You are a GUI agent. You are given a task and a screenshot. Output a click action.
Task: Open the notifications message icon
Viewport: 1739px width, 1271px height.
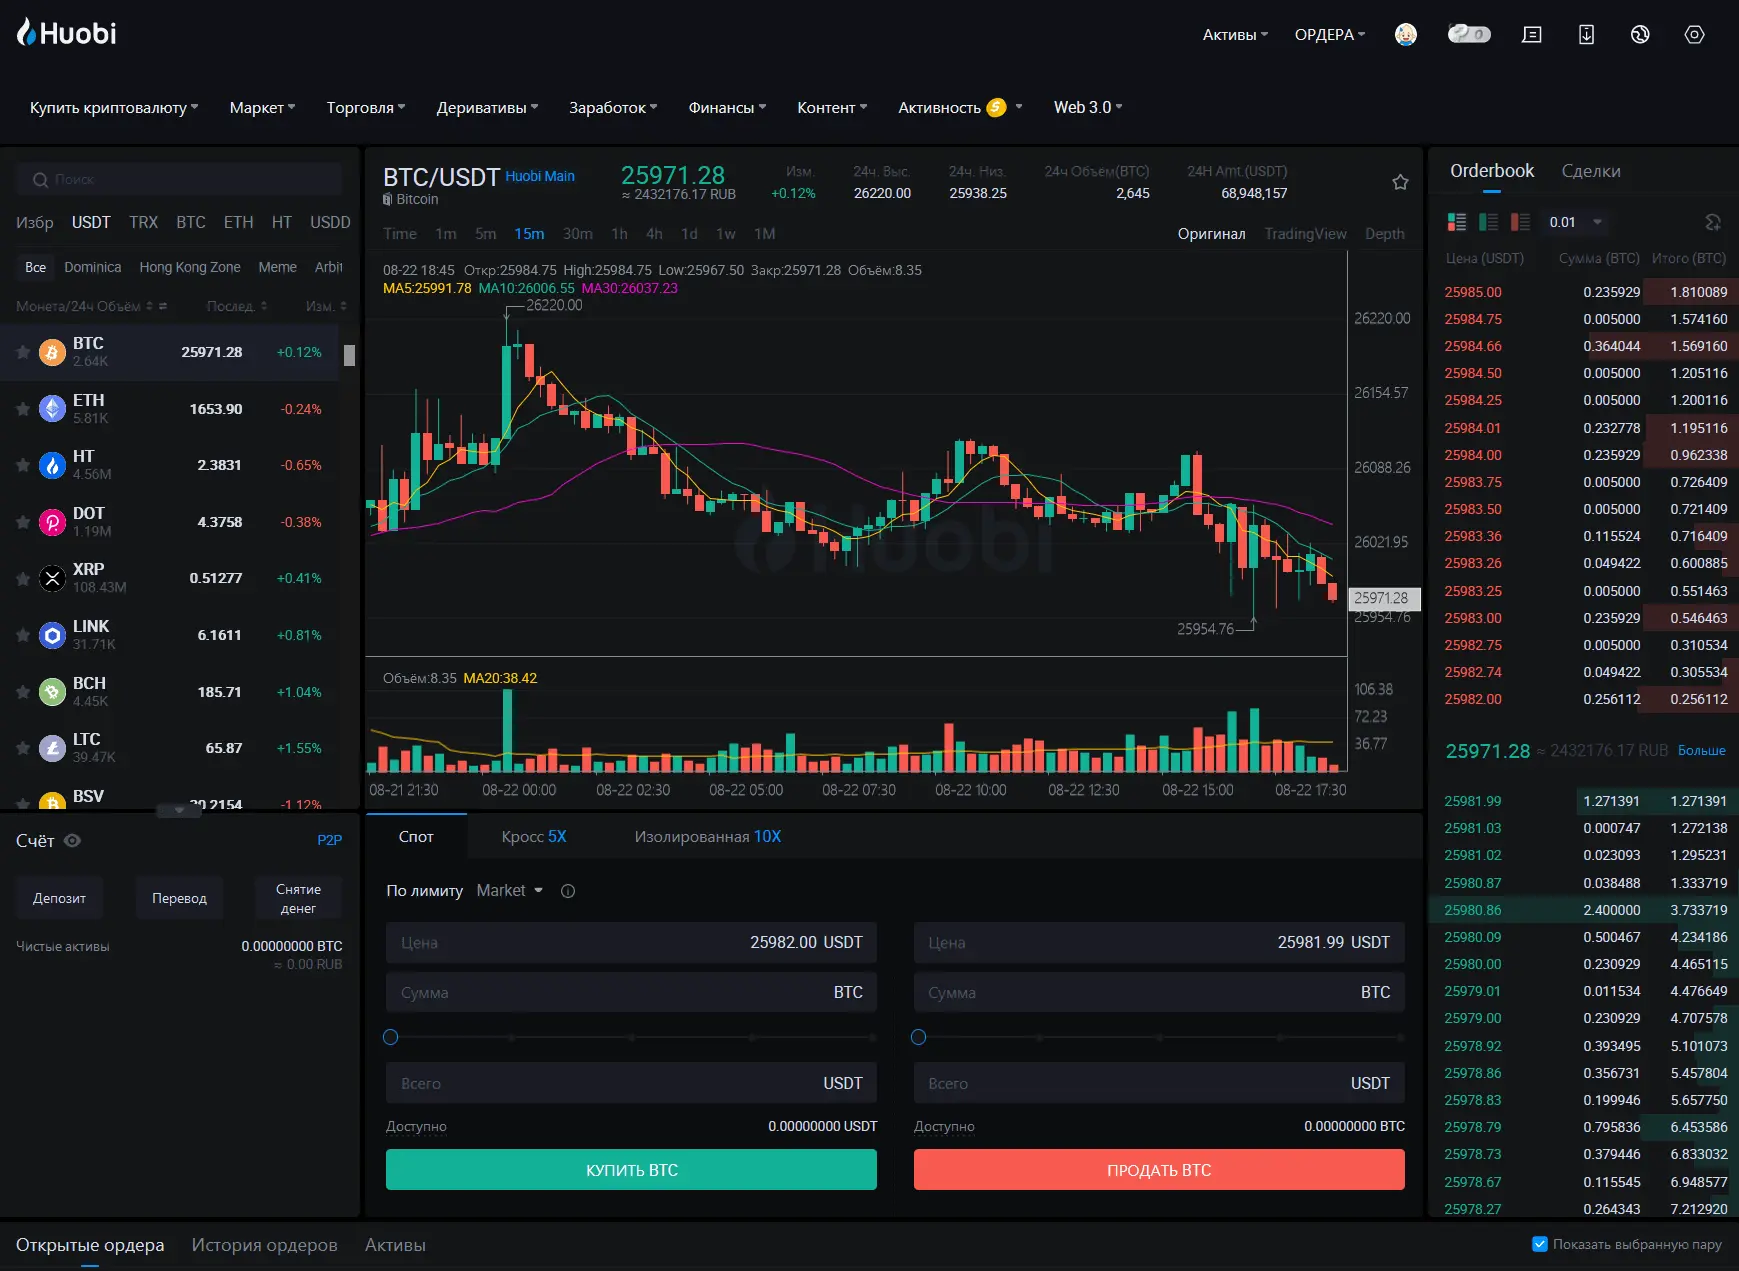coord(1531,35)
